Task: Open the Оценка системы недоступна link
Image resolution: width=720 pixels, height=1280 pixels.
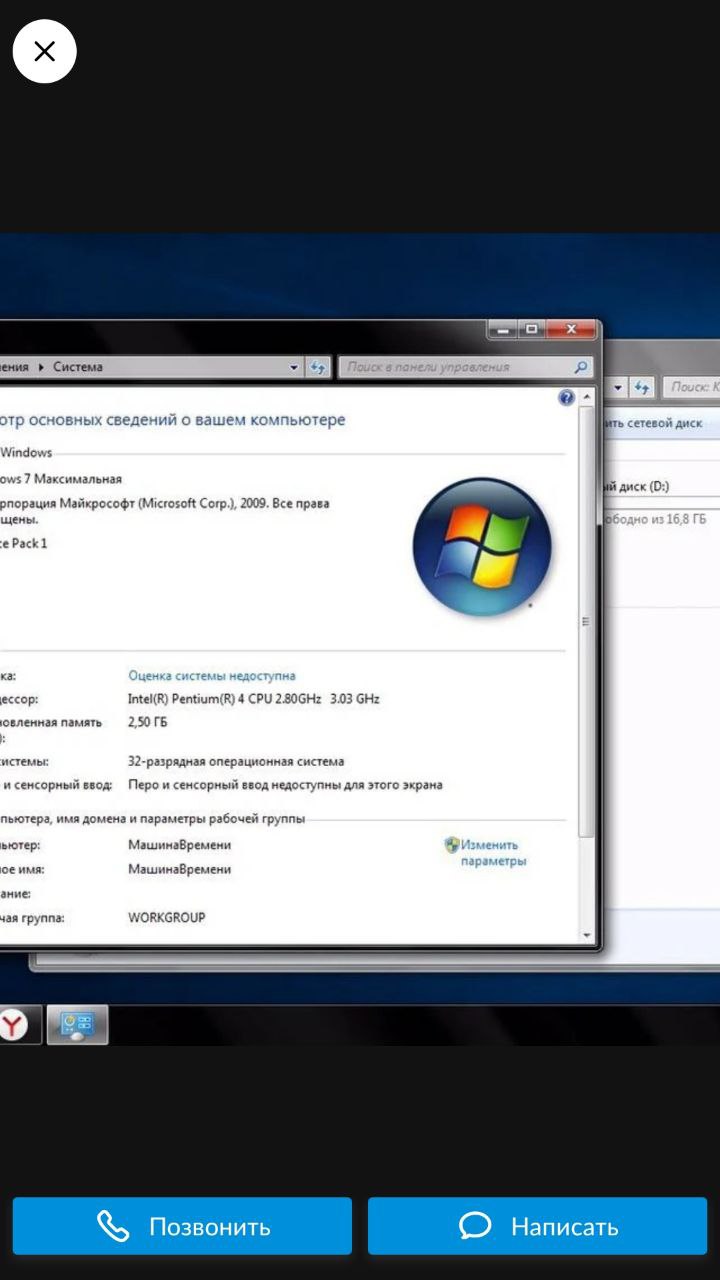Action: click(x=212, y=676)
